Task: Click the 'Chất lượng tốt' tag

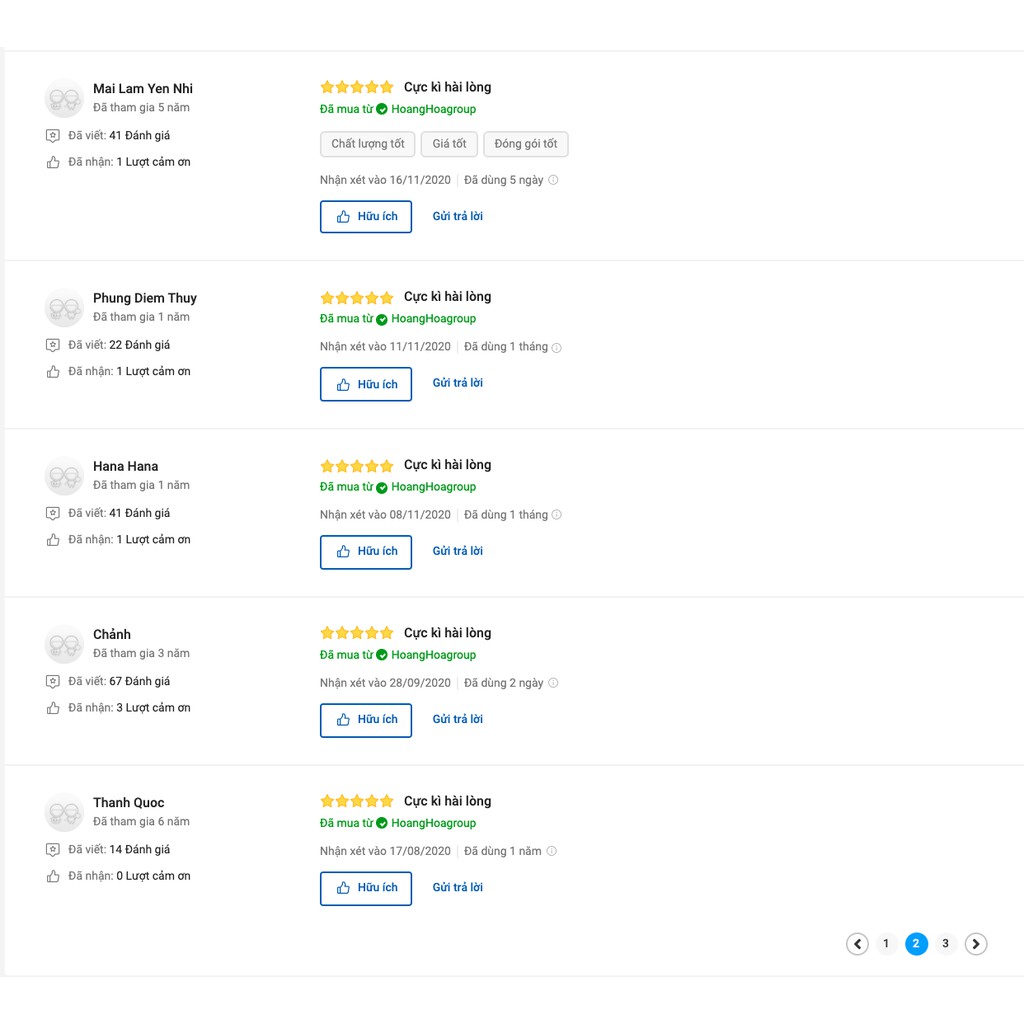Action: point(368,144)
